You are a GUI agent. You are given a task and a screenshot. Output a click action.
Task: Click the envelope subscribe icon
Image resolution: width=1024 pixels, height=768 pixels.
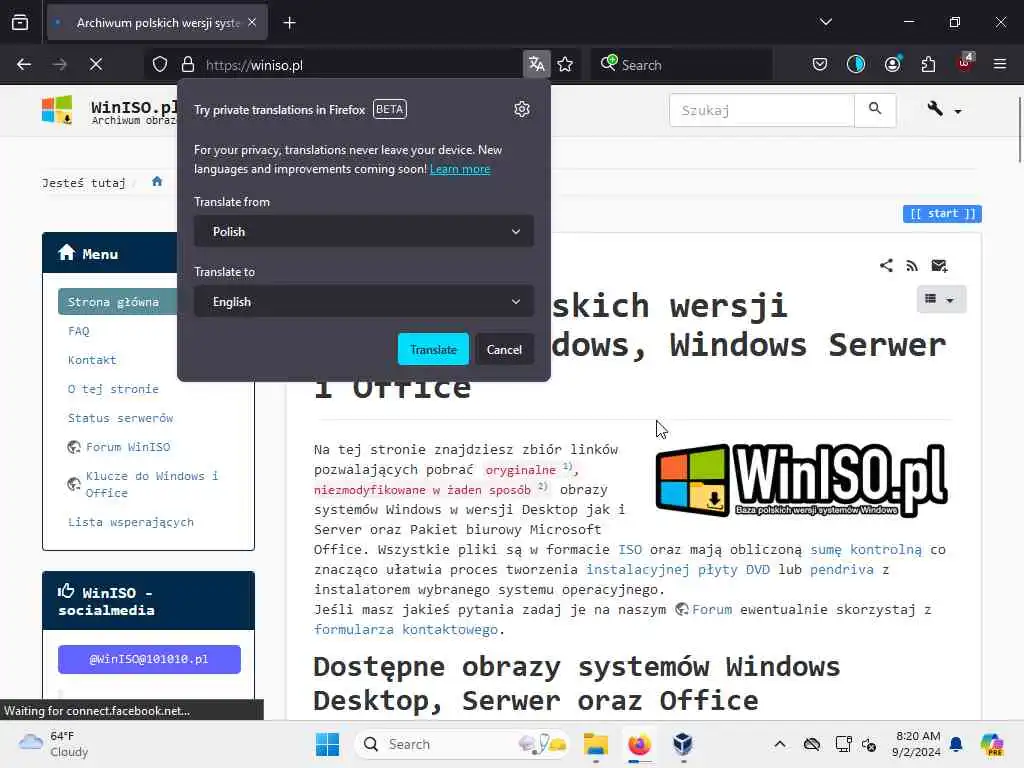[939, 265]
